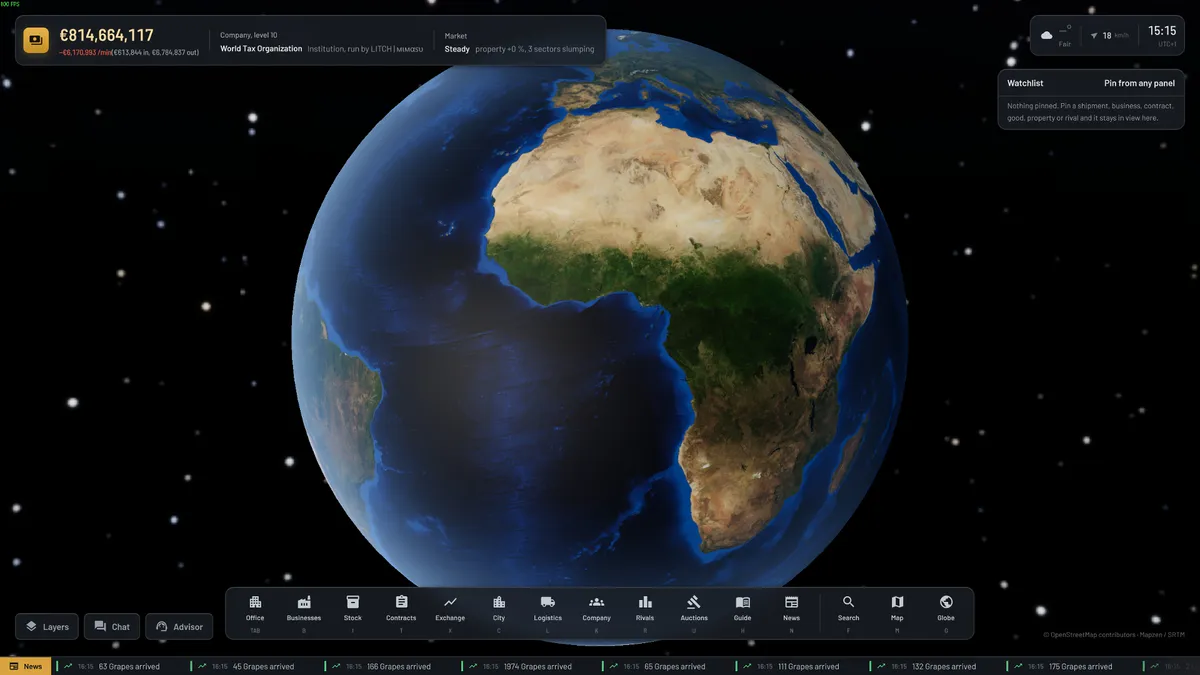
Task: Open the Businesses panel
Action: pyautogui.click(x=304, y=612)
